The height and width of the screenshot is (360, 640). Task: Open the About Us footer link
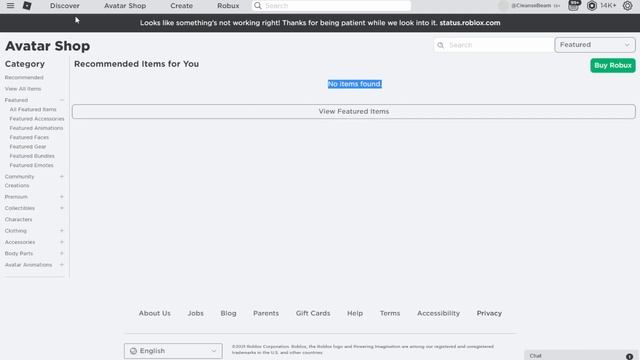(155, 313)
